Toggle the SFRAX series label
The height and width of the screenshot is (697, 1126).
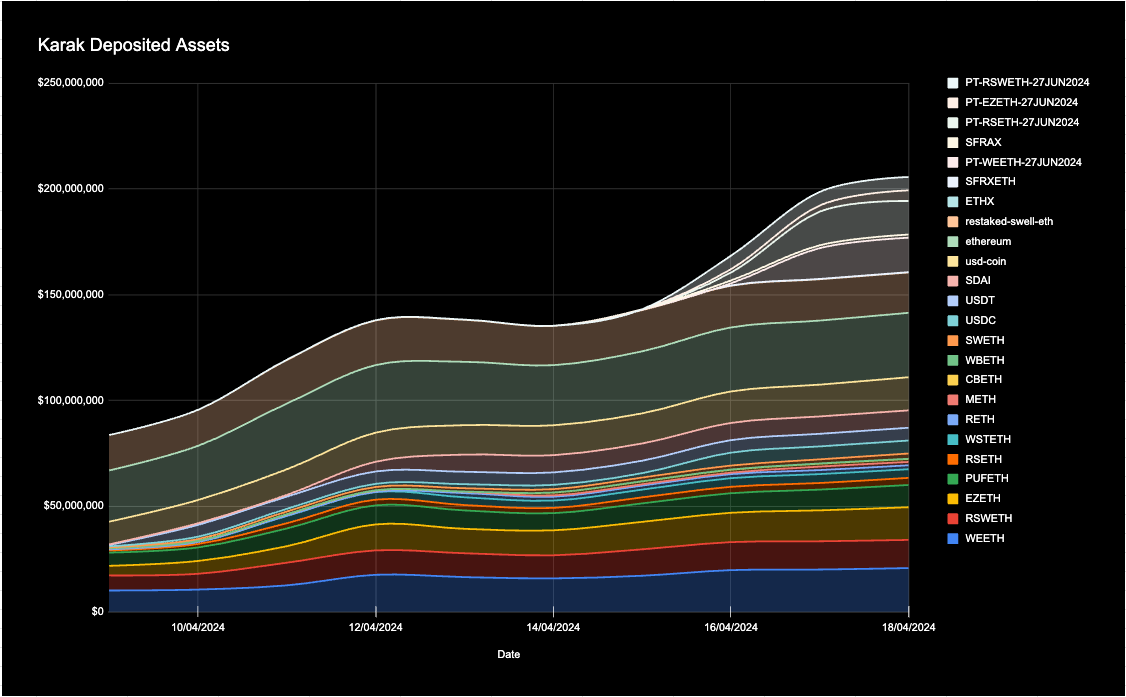(983, 142)
